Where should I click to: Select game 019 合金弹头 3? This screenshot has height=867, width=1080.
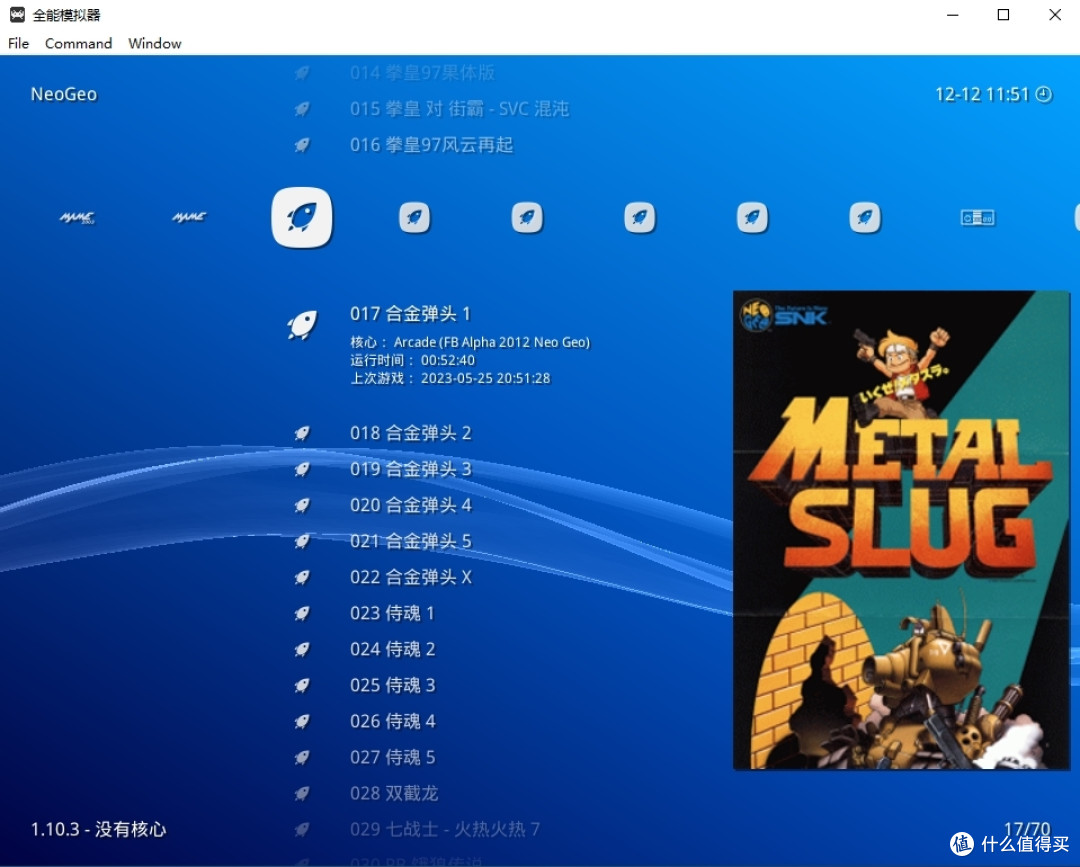point(411,469)
